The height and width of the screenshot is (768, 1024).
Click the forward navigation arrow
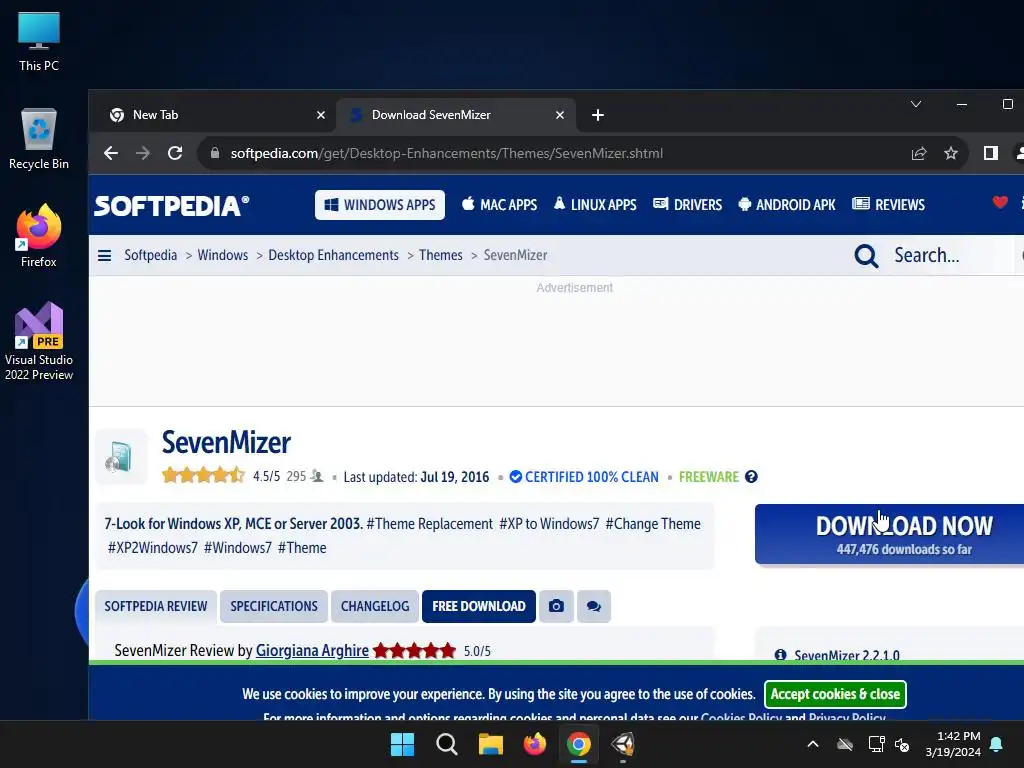pos(142,153)
